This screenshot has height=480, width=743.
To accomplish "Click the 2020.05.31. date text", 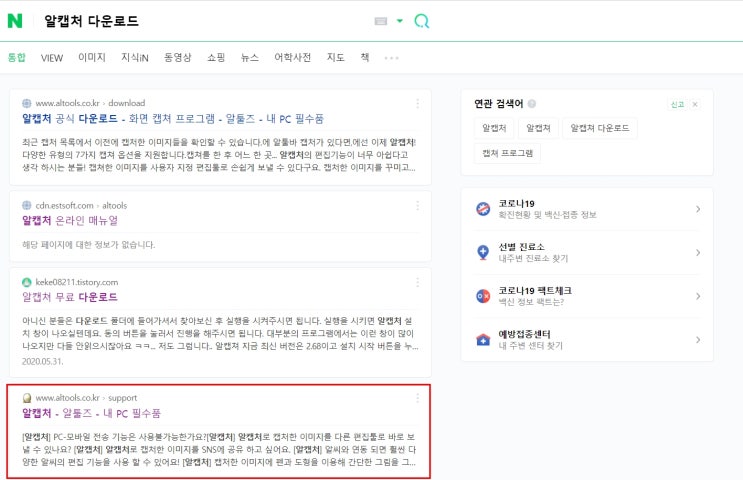I will (42, 361).
